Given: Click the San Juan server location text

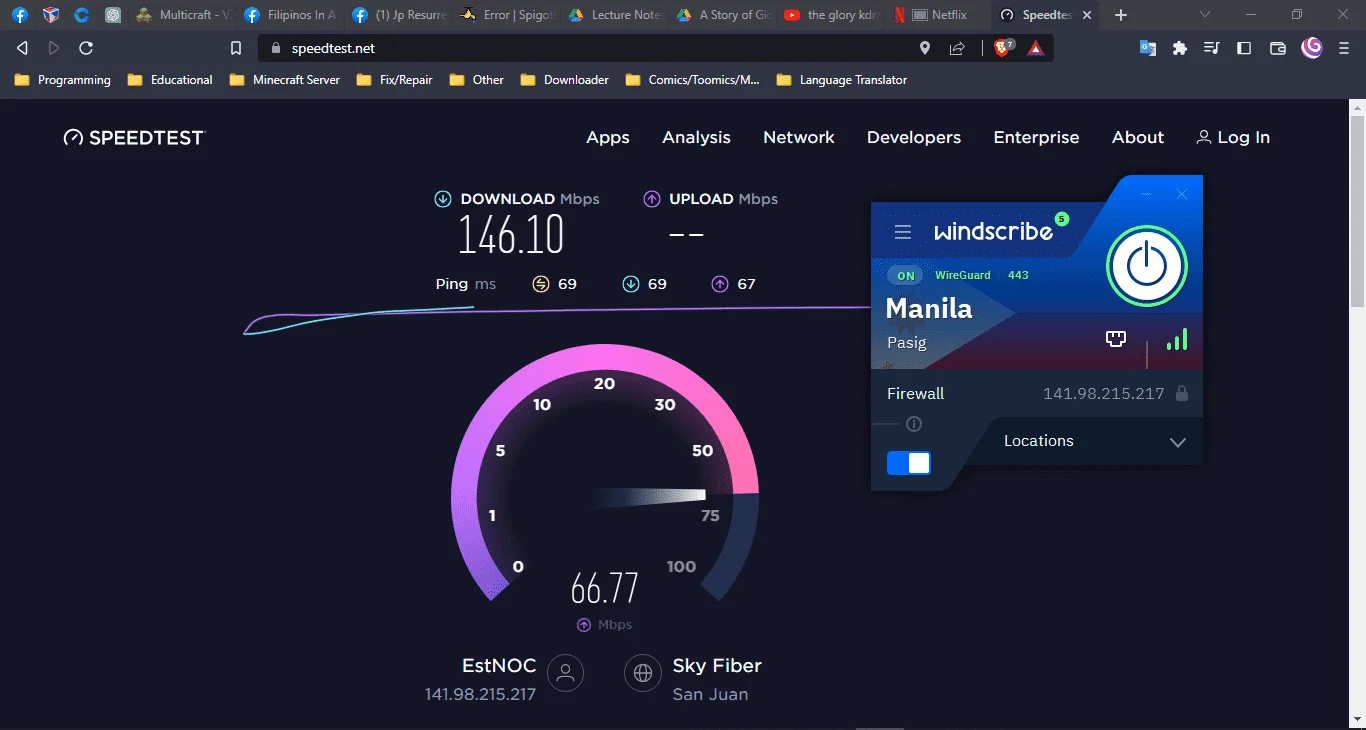Looking at the screenshot, I should 710,695.
